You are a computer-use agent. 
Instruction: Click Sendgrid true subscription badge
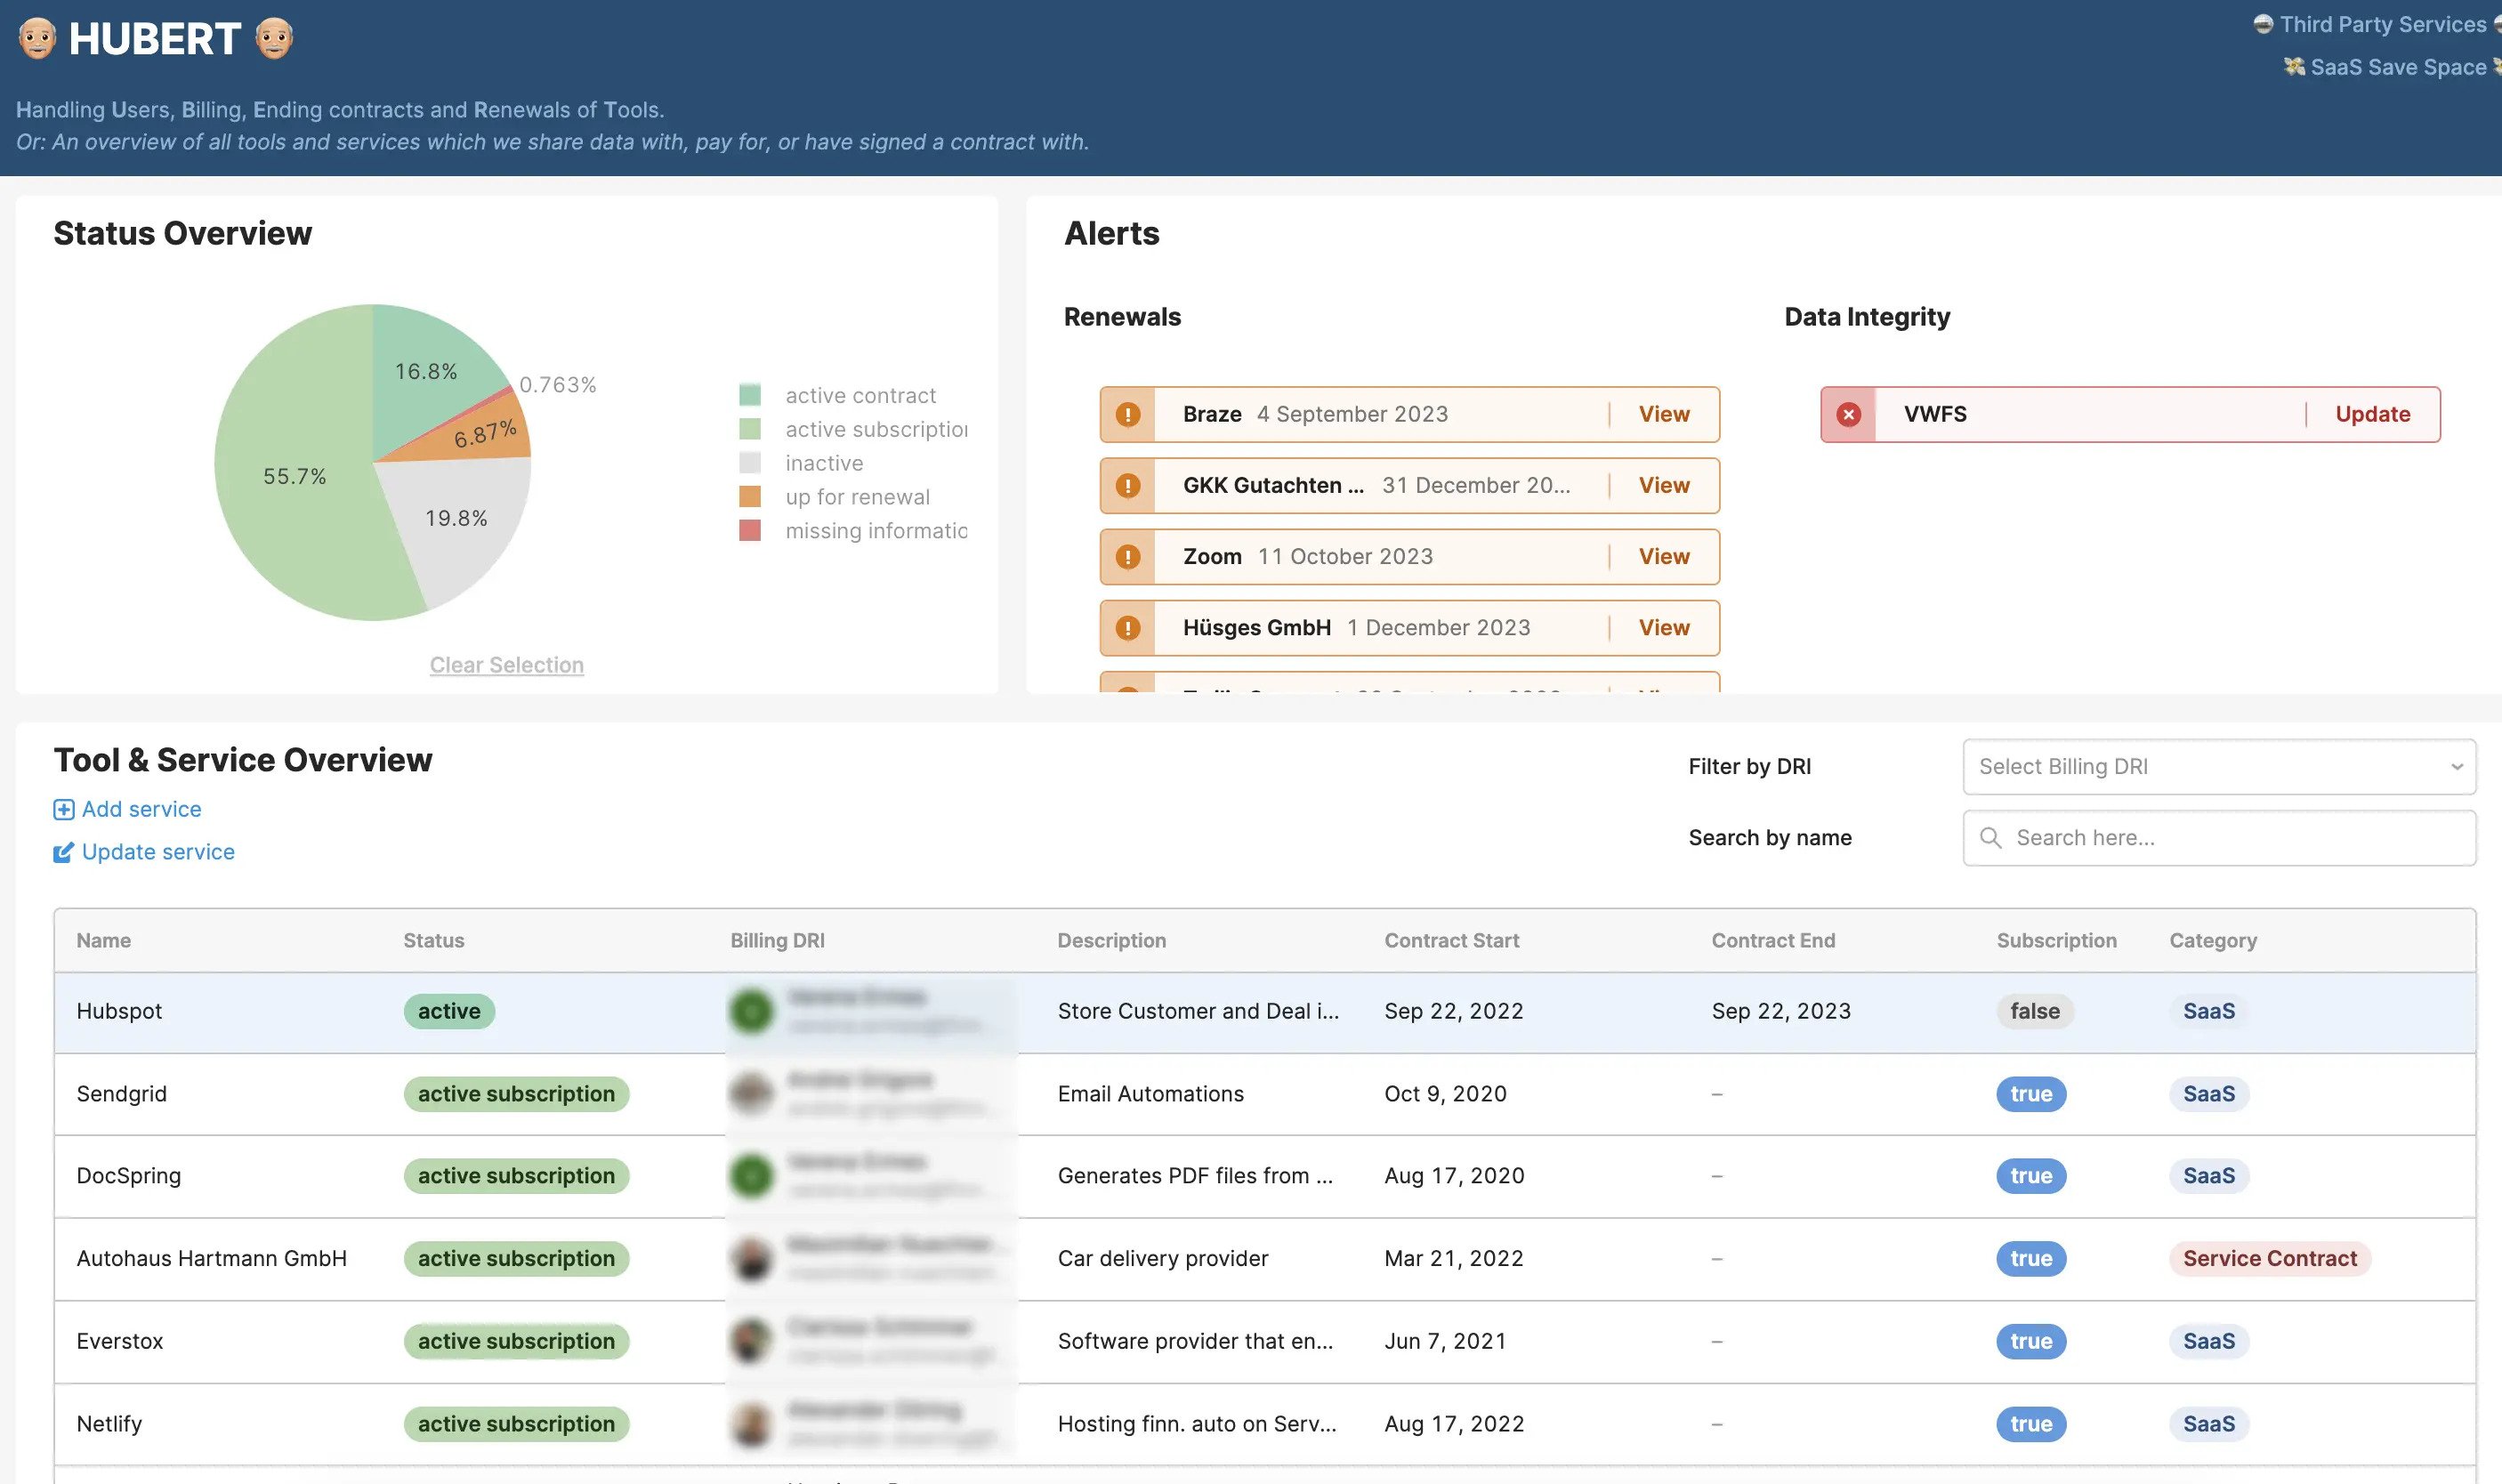(x=2031, y=1094)
